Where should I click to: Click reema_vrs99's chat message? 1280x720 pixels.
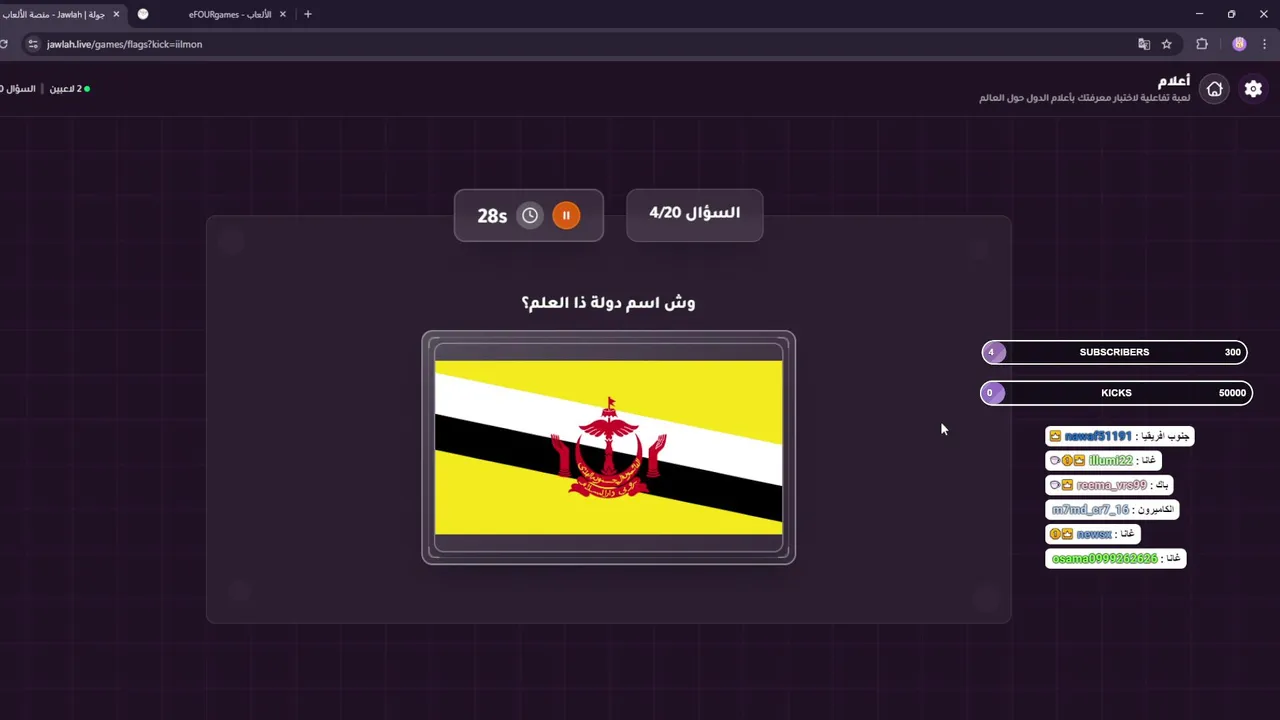pos(1109,485)
